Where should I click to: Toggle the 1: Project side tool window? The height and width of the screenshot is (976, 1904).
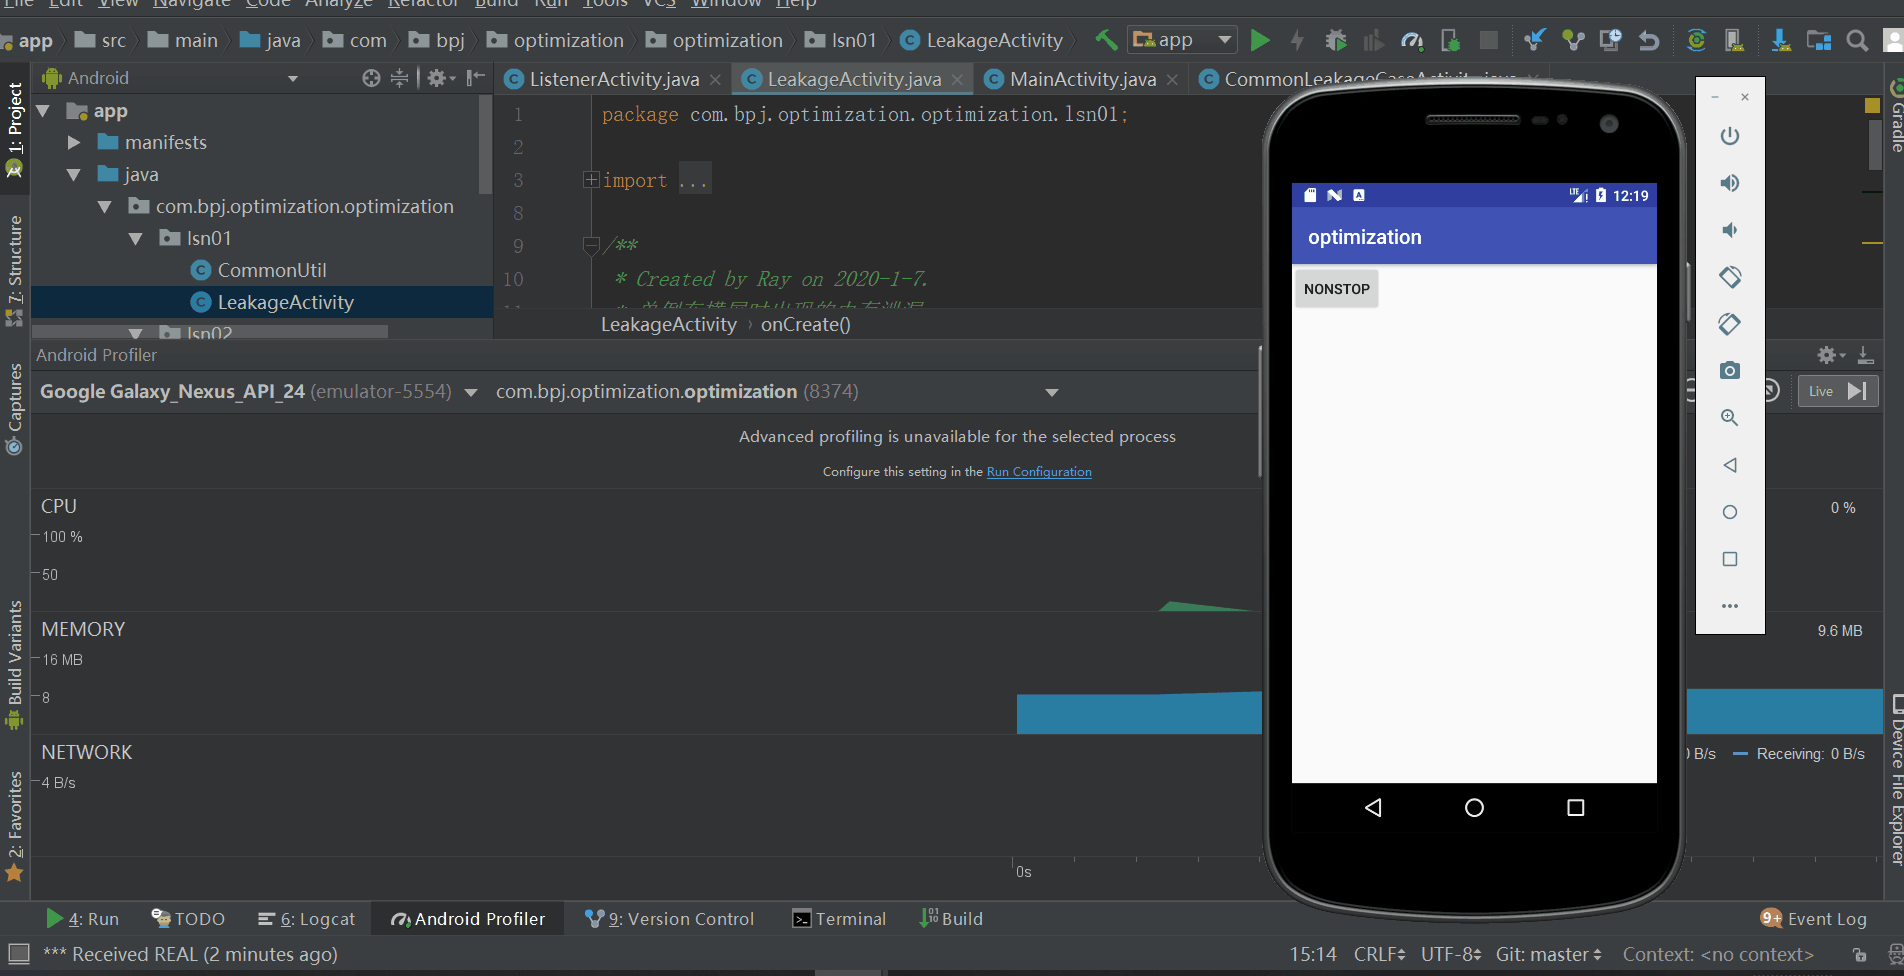point(14,130)
